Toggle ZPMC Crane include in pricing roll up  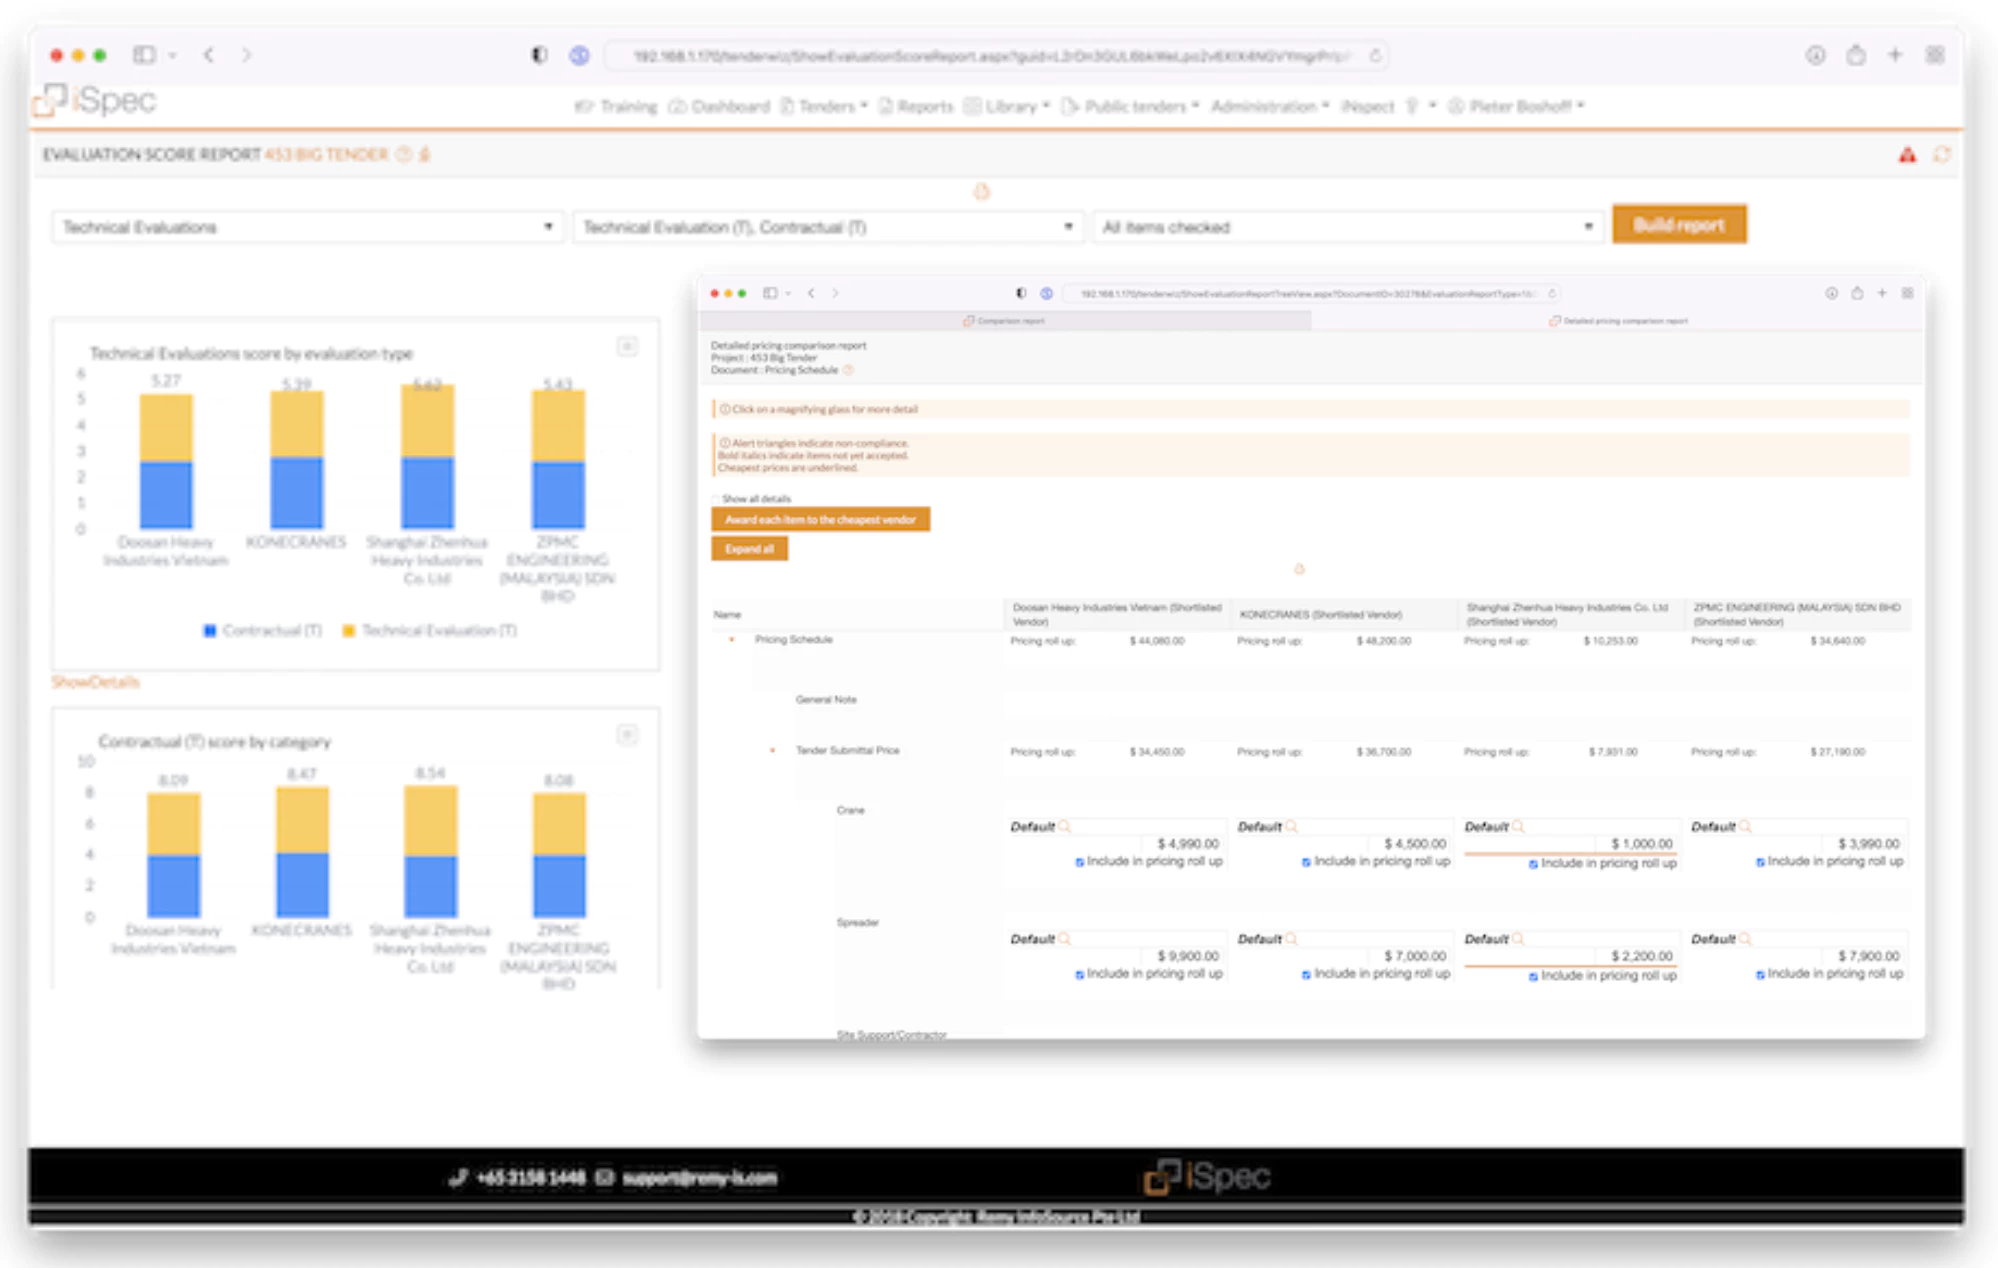[1760, 862]
